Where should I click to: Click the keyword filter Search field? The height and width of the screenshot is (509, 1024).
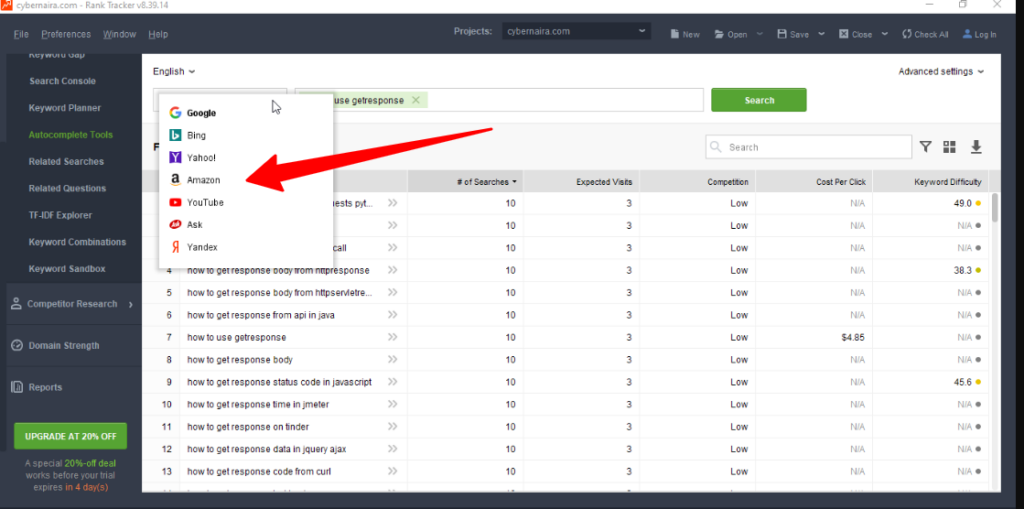[x=808, y=147]
